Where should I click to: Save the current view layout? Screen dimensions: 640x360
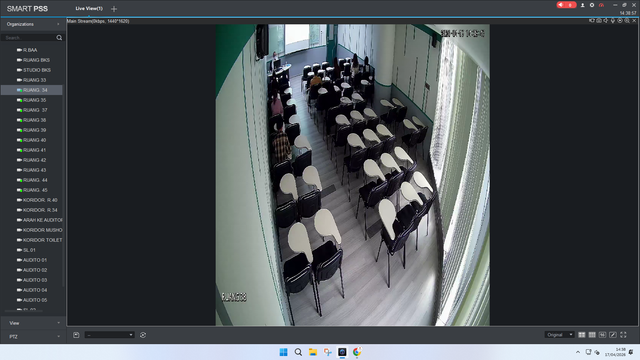pyautogui.click(x=76, y=335)
